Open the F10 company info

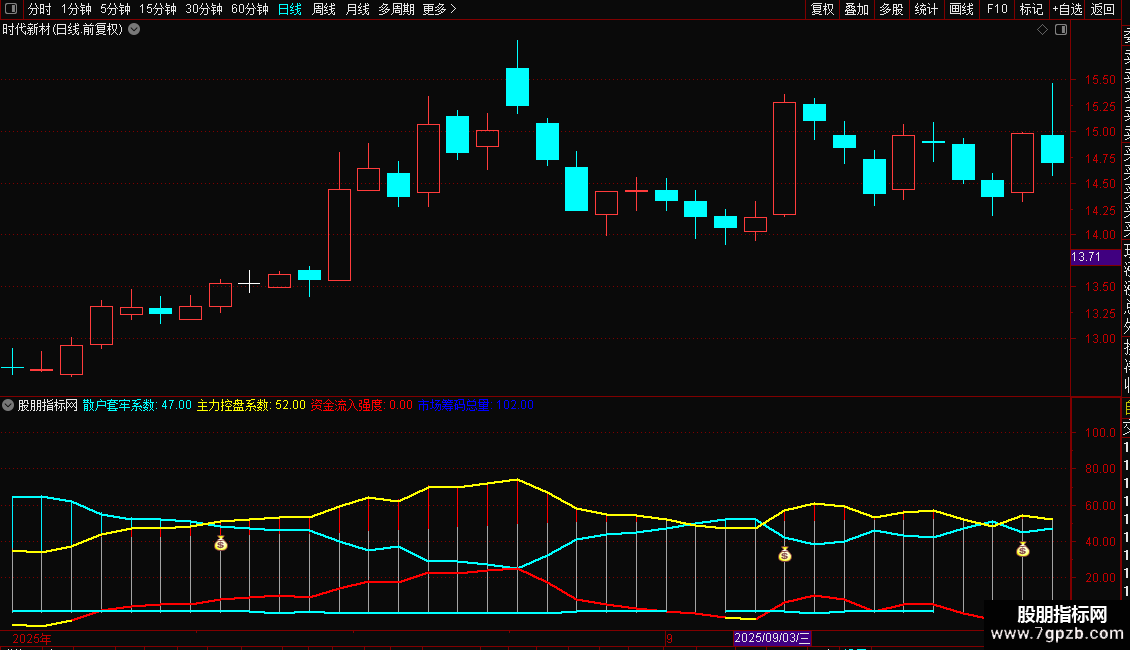click(997, 9)
